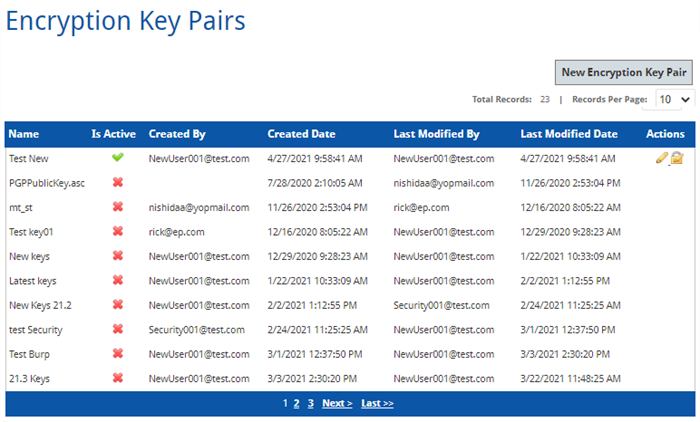Select the name cell 'Test Burp'
This screenshot has height=422, width=700.
tap(29, 355)
